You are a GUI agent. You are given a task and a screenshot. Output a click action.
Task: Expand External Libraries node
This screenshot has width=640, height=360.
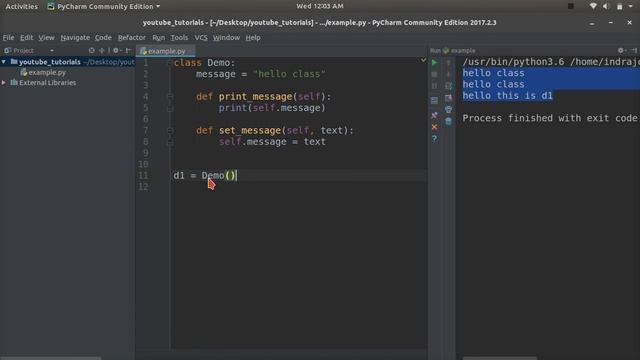point(4,82)
